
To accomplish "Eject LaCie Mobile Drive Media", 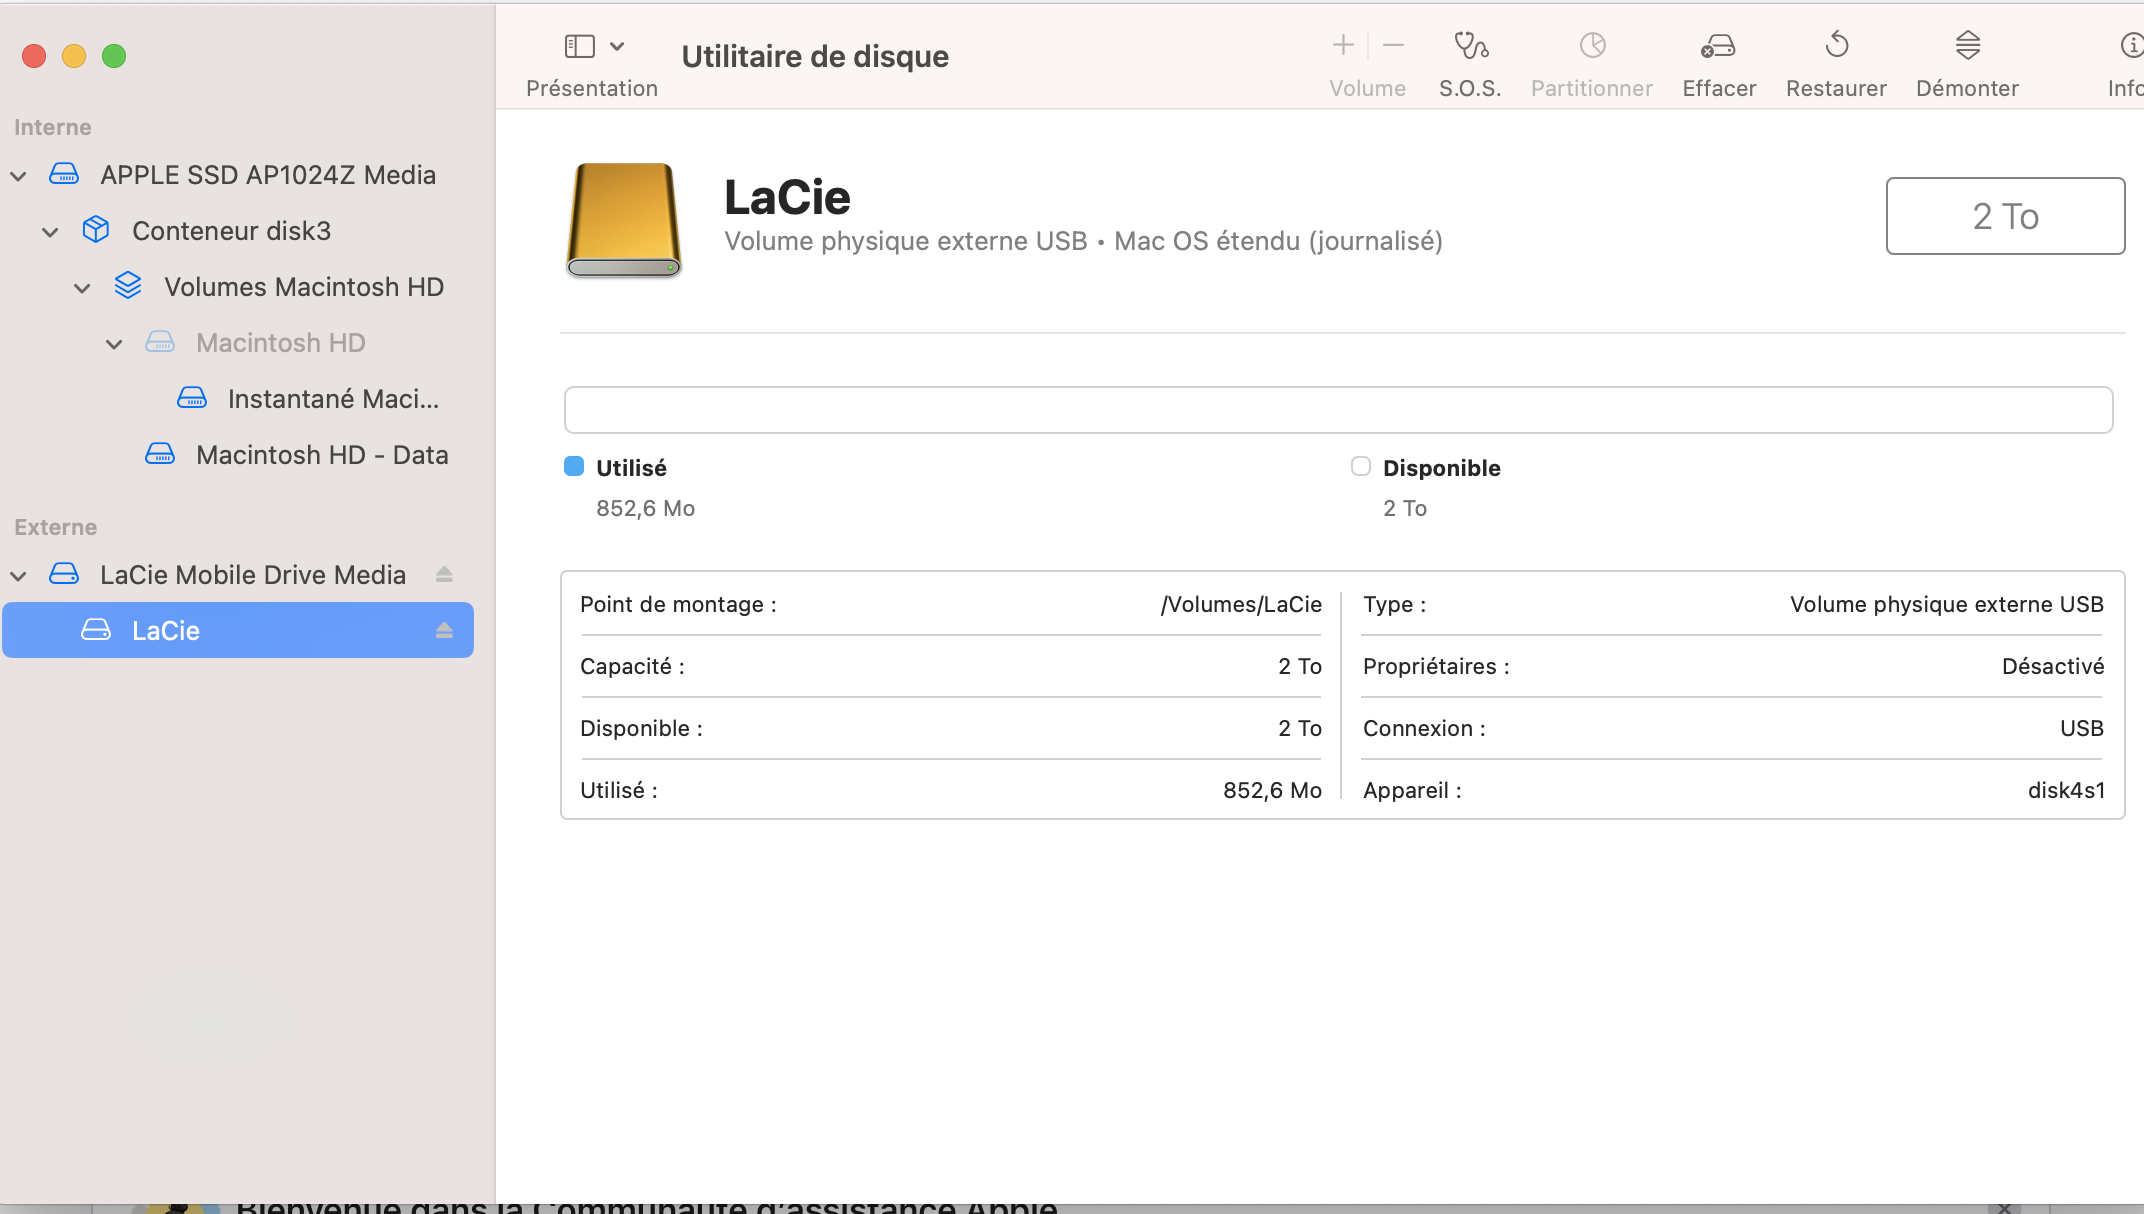I will [x=444, y=575].
